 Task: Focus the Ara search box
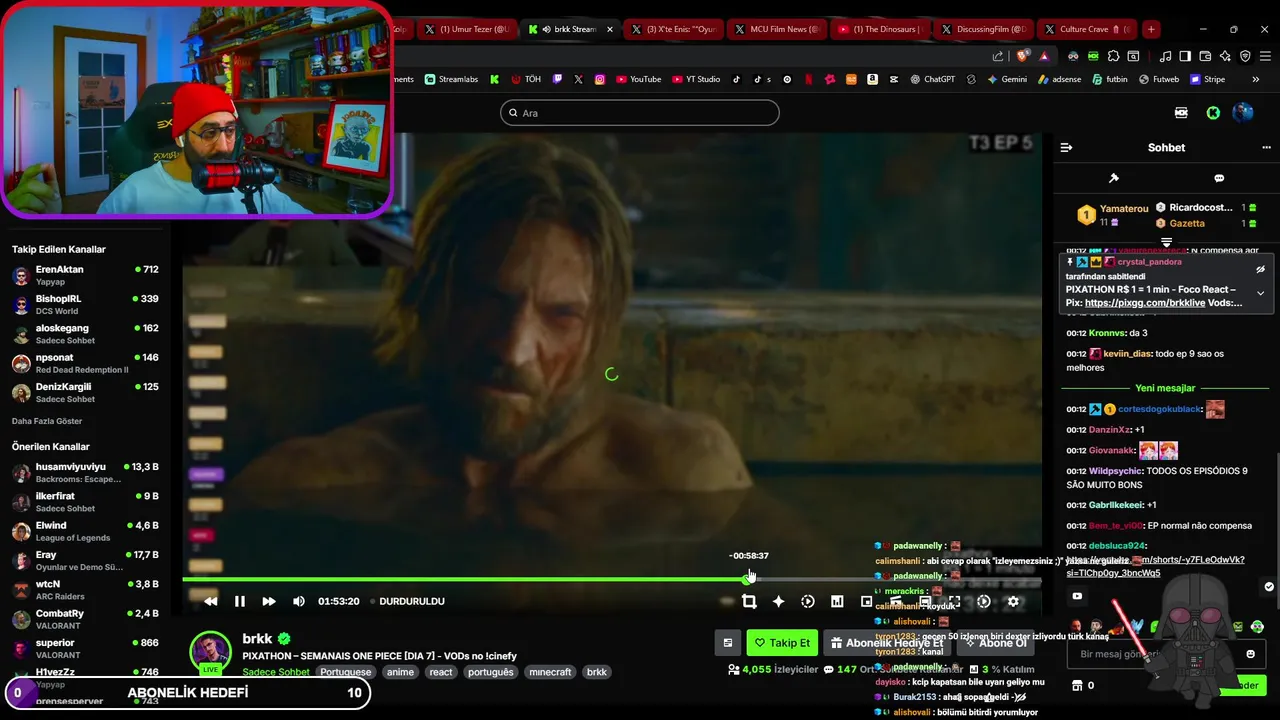point(640,113)
